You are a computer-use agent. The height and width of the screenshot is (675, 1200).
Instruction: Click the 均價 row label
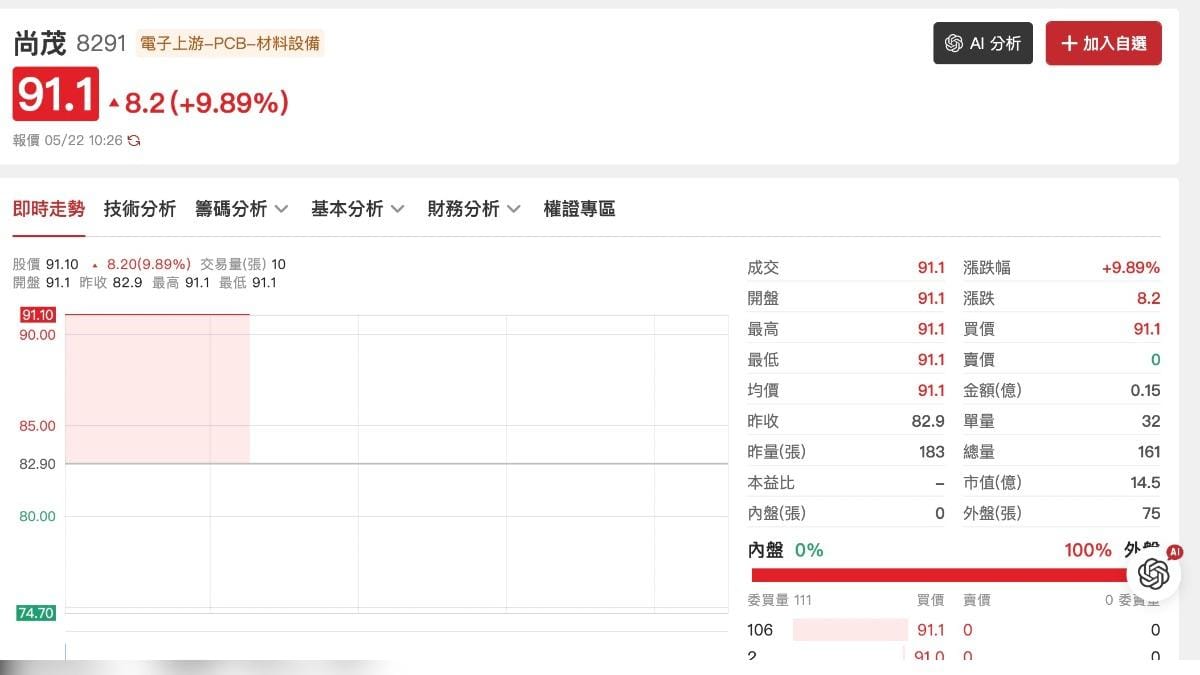coord(763,390)
